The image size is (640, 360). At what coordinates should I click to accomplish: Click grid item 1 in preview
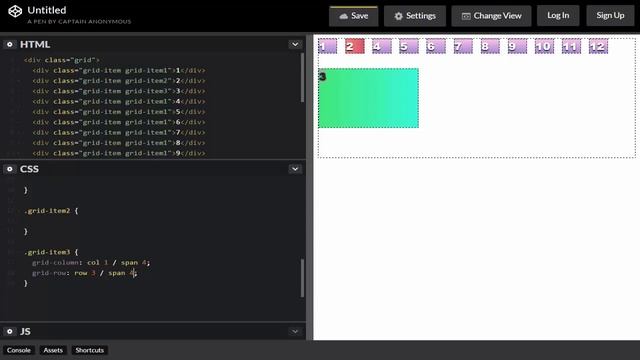328,46
